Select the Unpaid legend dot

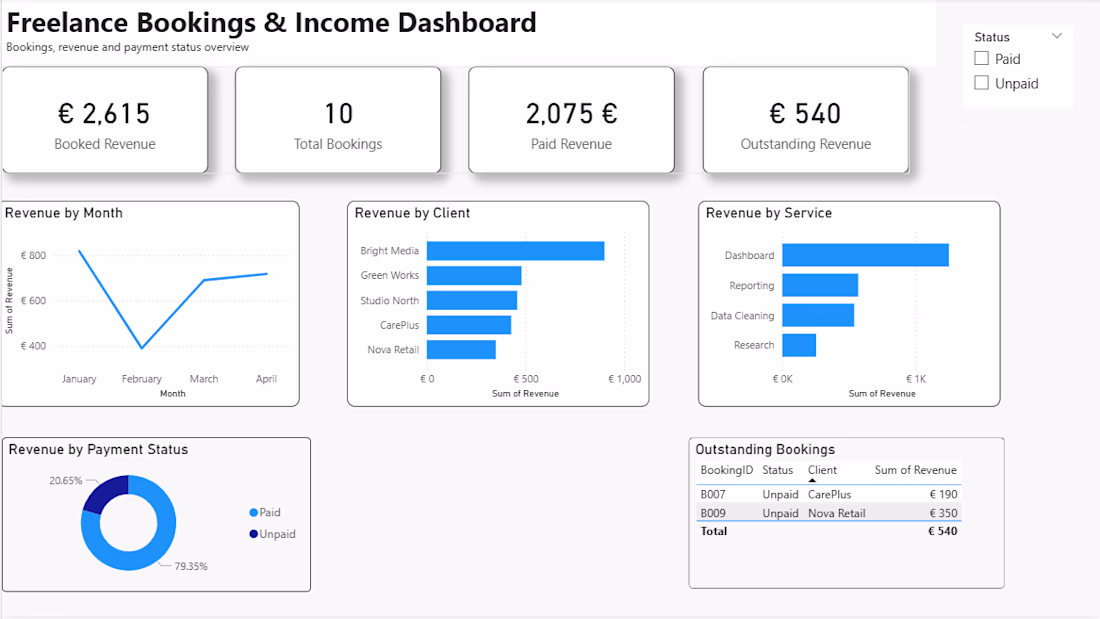[253, 534]
